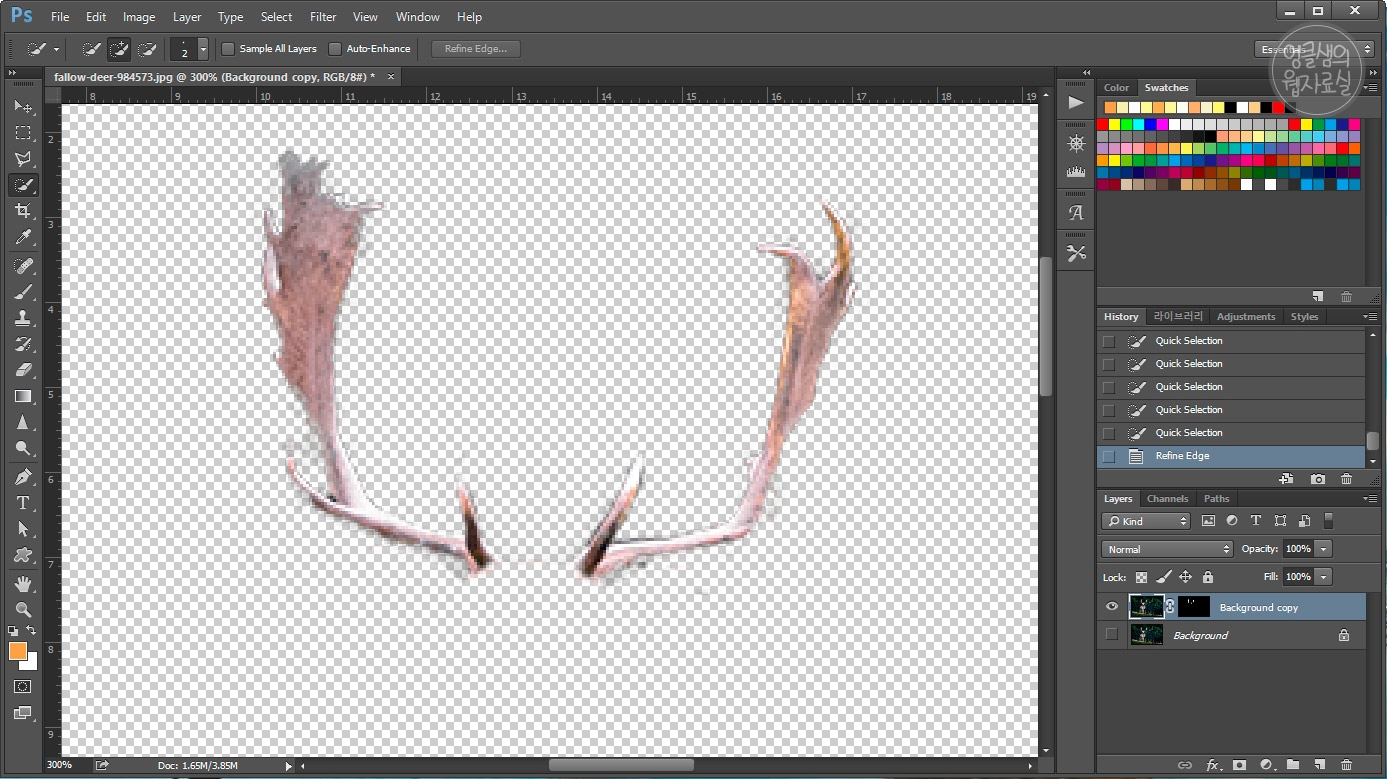Toggle layer filtering switch on or off
1387x779 pixels.
tap(1329, 521)
